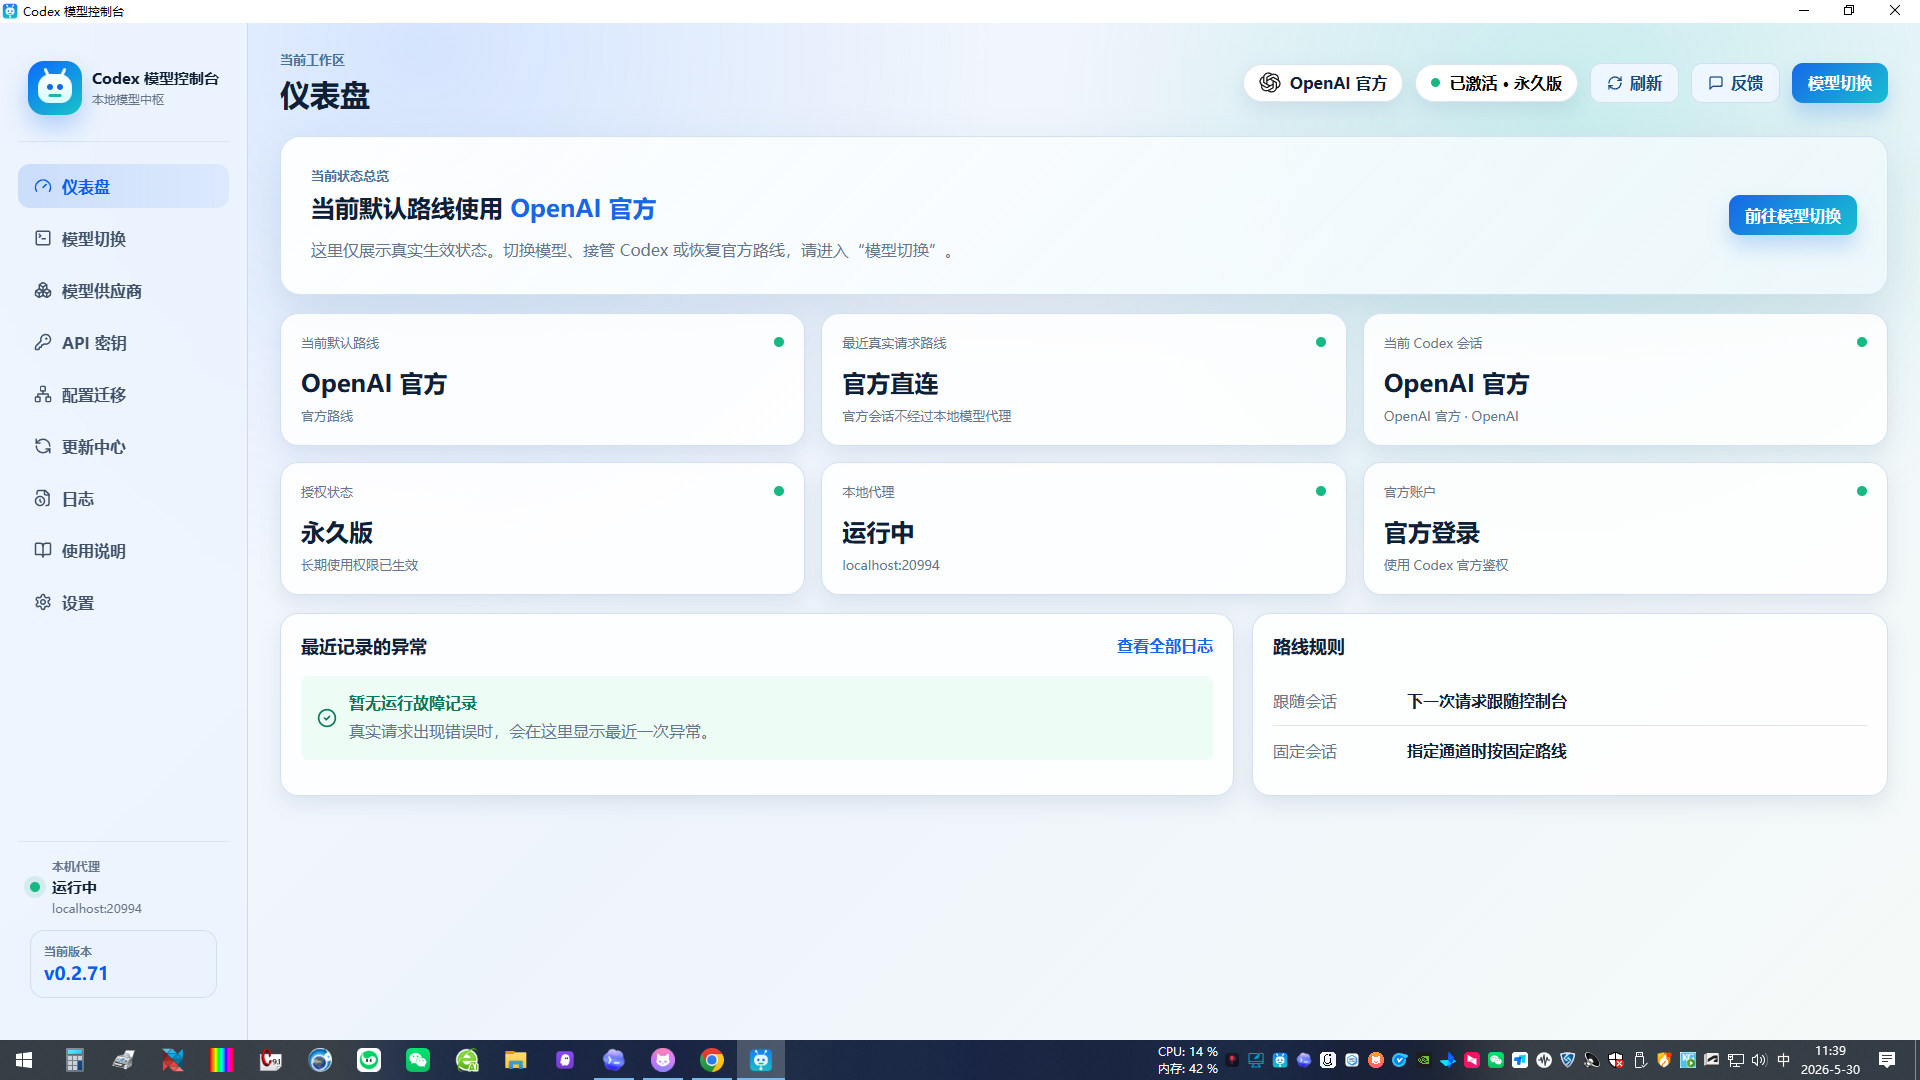
Task: Click the Codex robot logo in sidebar header
Action: pyautogui.click(x=55, y=88)
